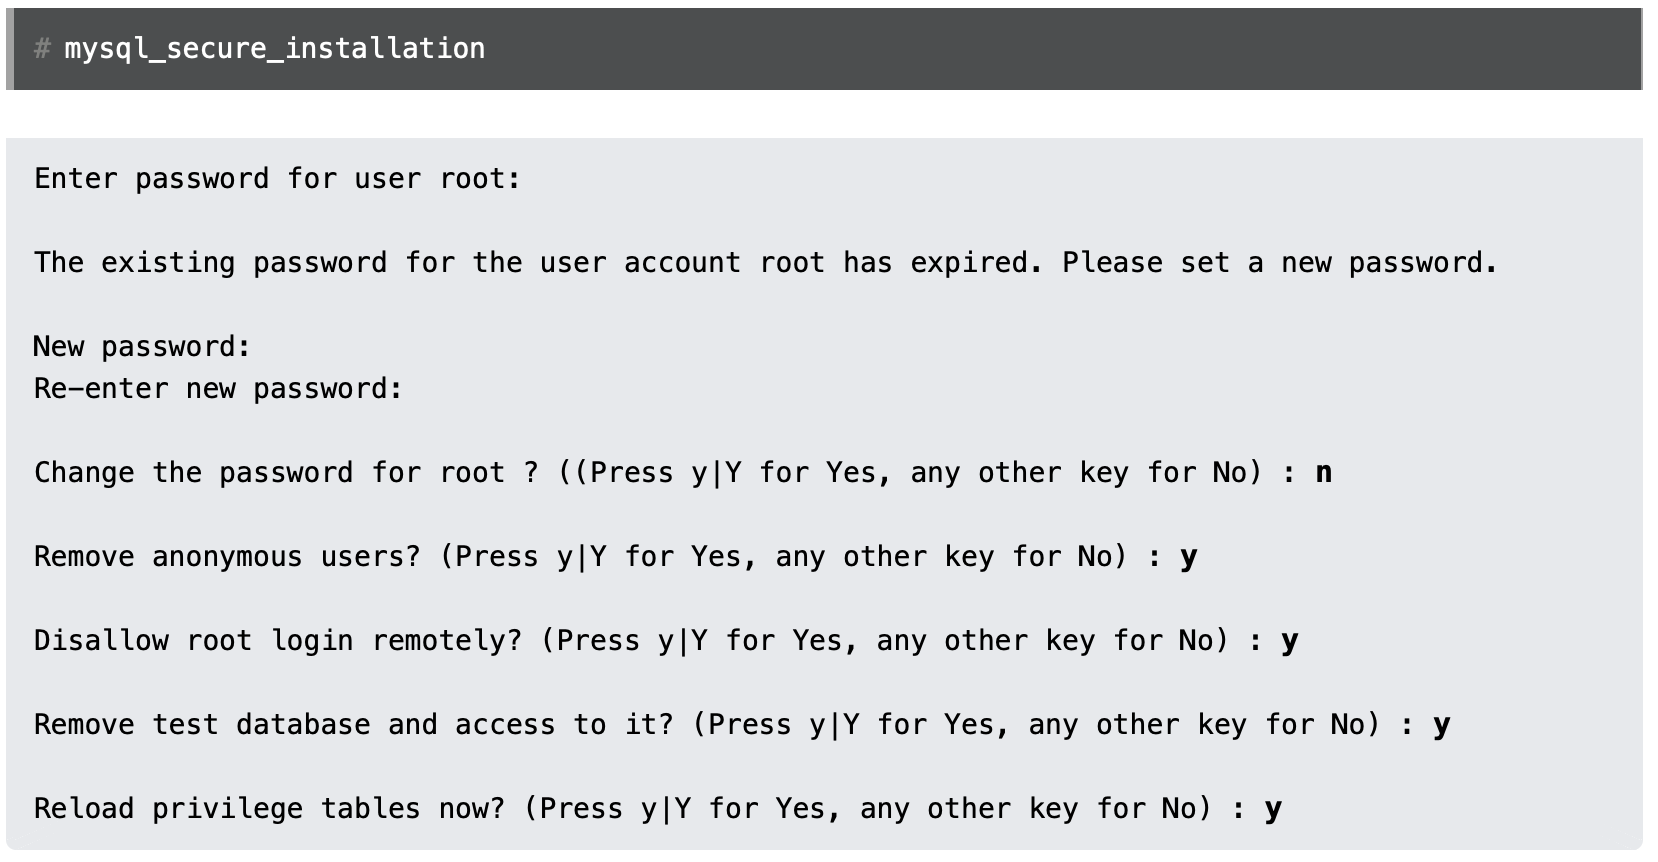Click the "Change the password for root ?" question

coord(286,473)
